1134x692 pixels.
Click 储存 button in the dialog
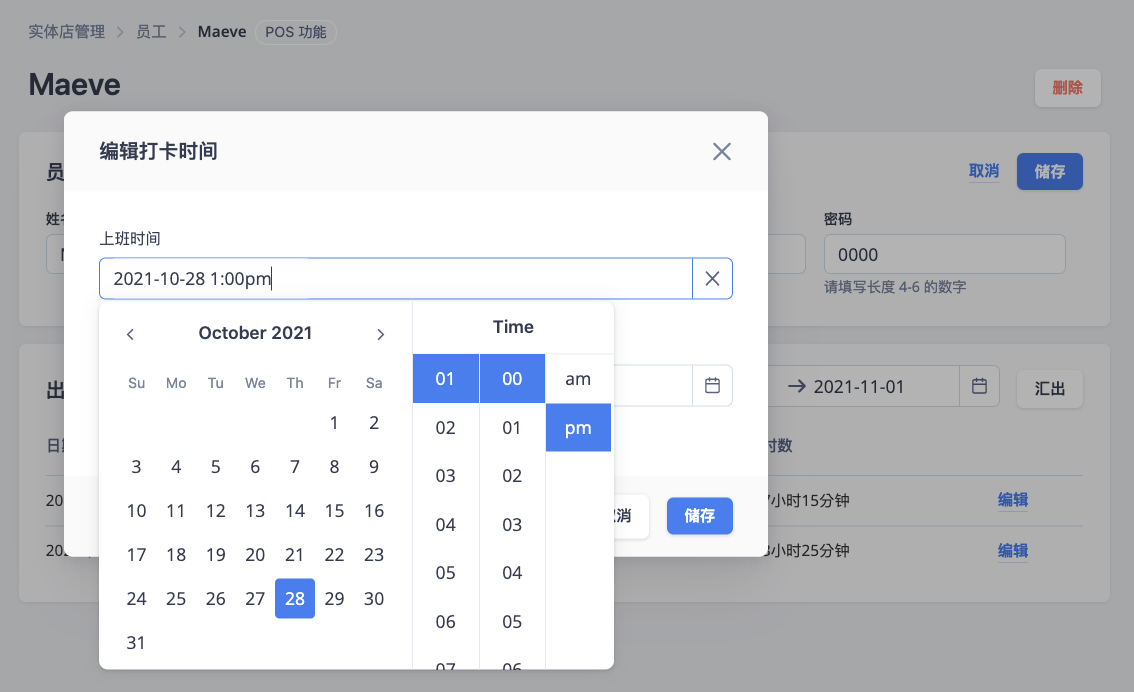point(699,516)
